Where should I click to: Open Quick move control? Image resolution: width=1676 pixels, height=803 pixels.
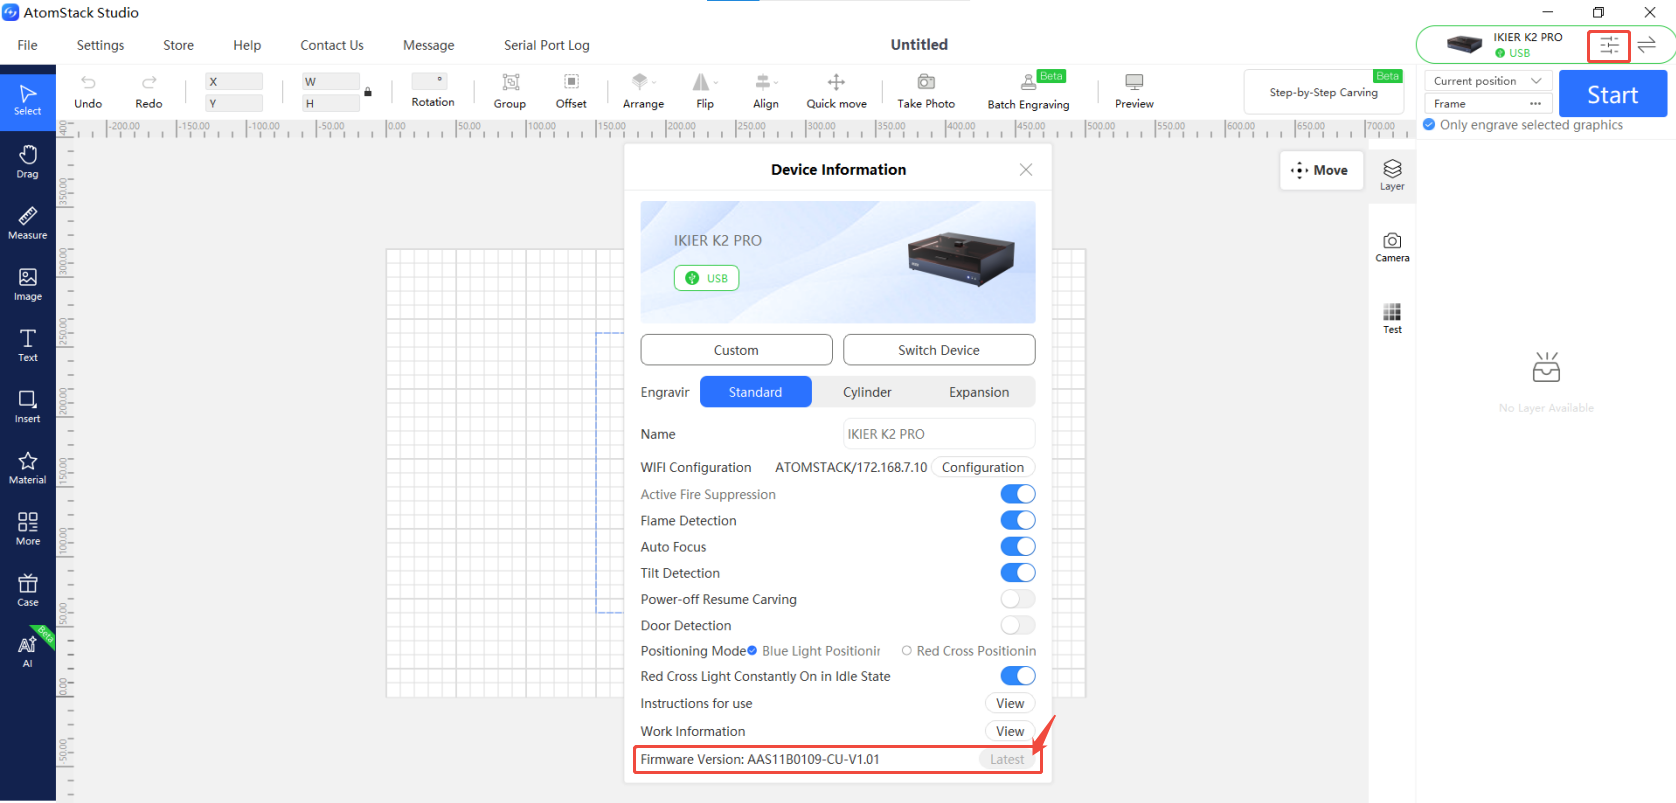(836, 91)
